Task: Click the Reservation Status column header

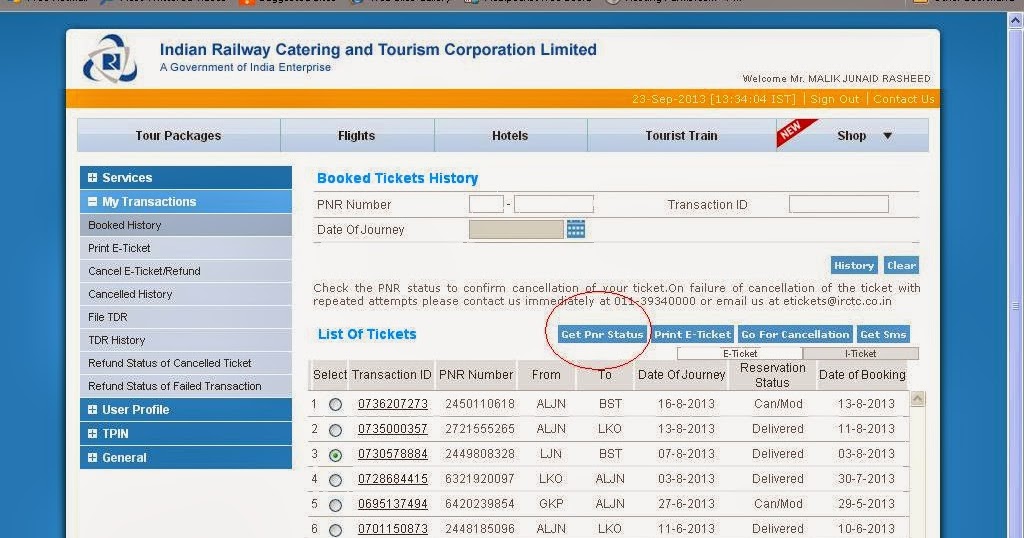Action: tap(773, 375)
